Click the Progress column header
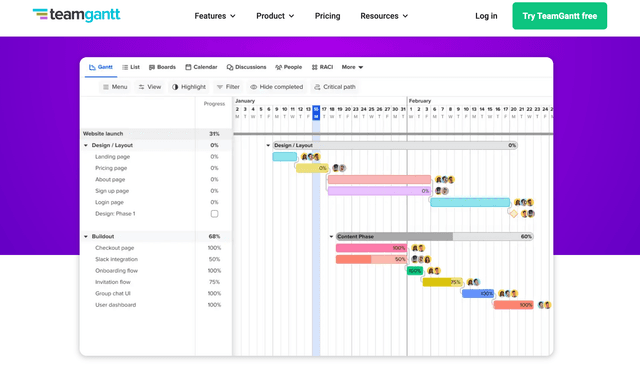 (x=214, y=104)
